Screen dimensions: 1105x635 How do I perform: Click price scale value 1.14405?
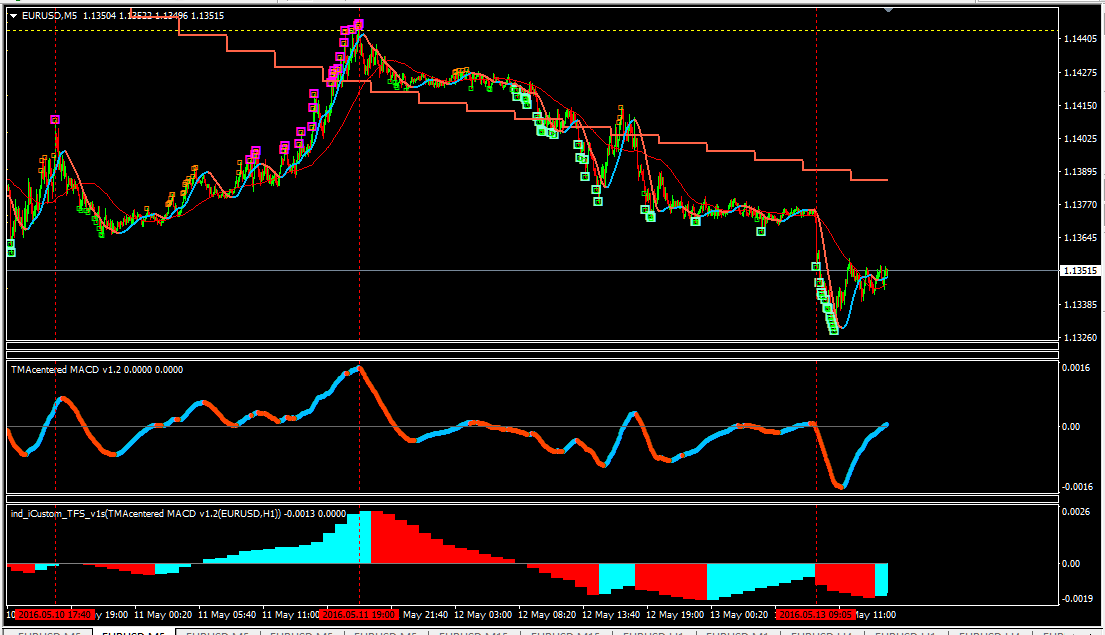1080,39
